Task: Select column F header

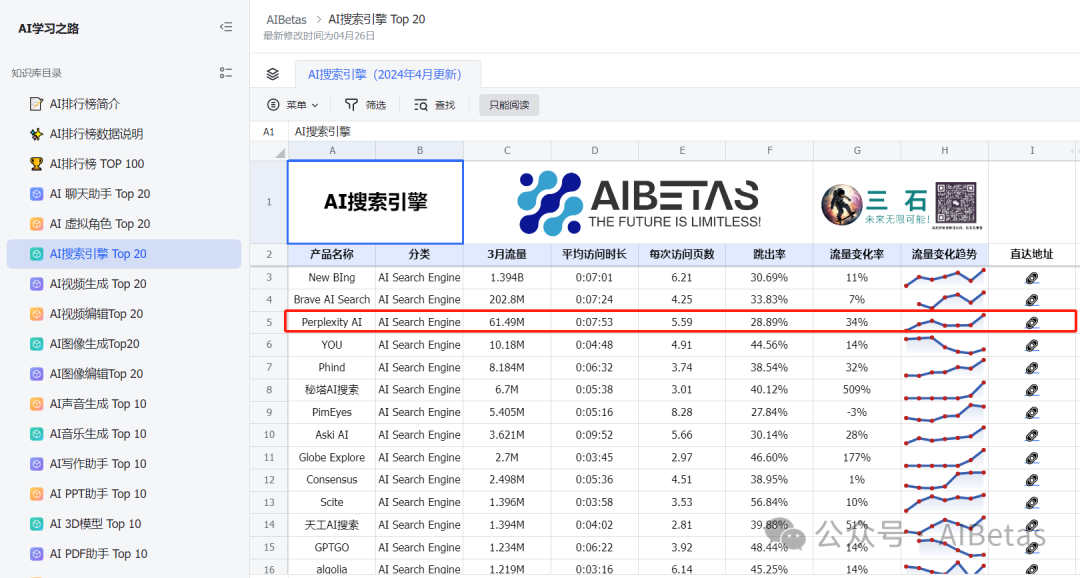Action: [769, 151]
